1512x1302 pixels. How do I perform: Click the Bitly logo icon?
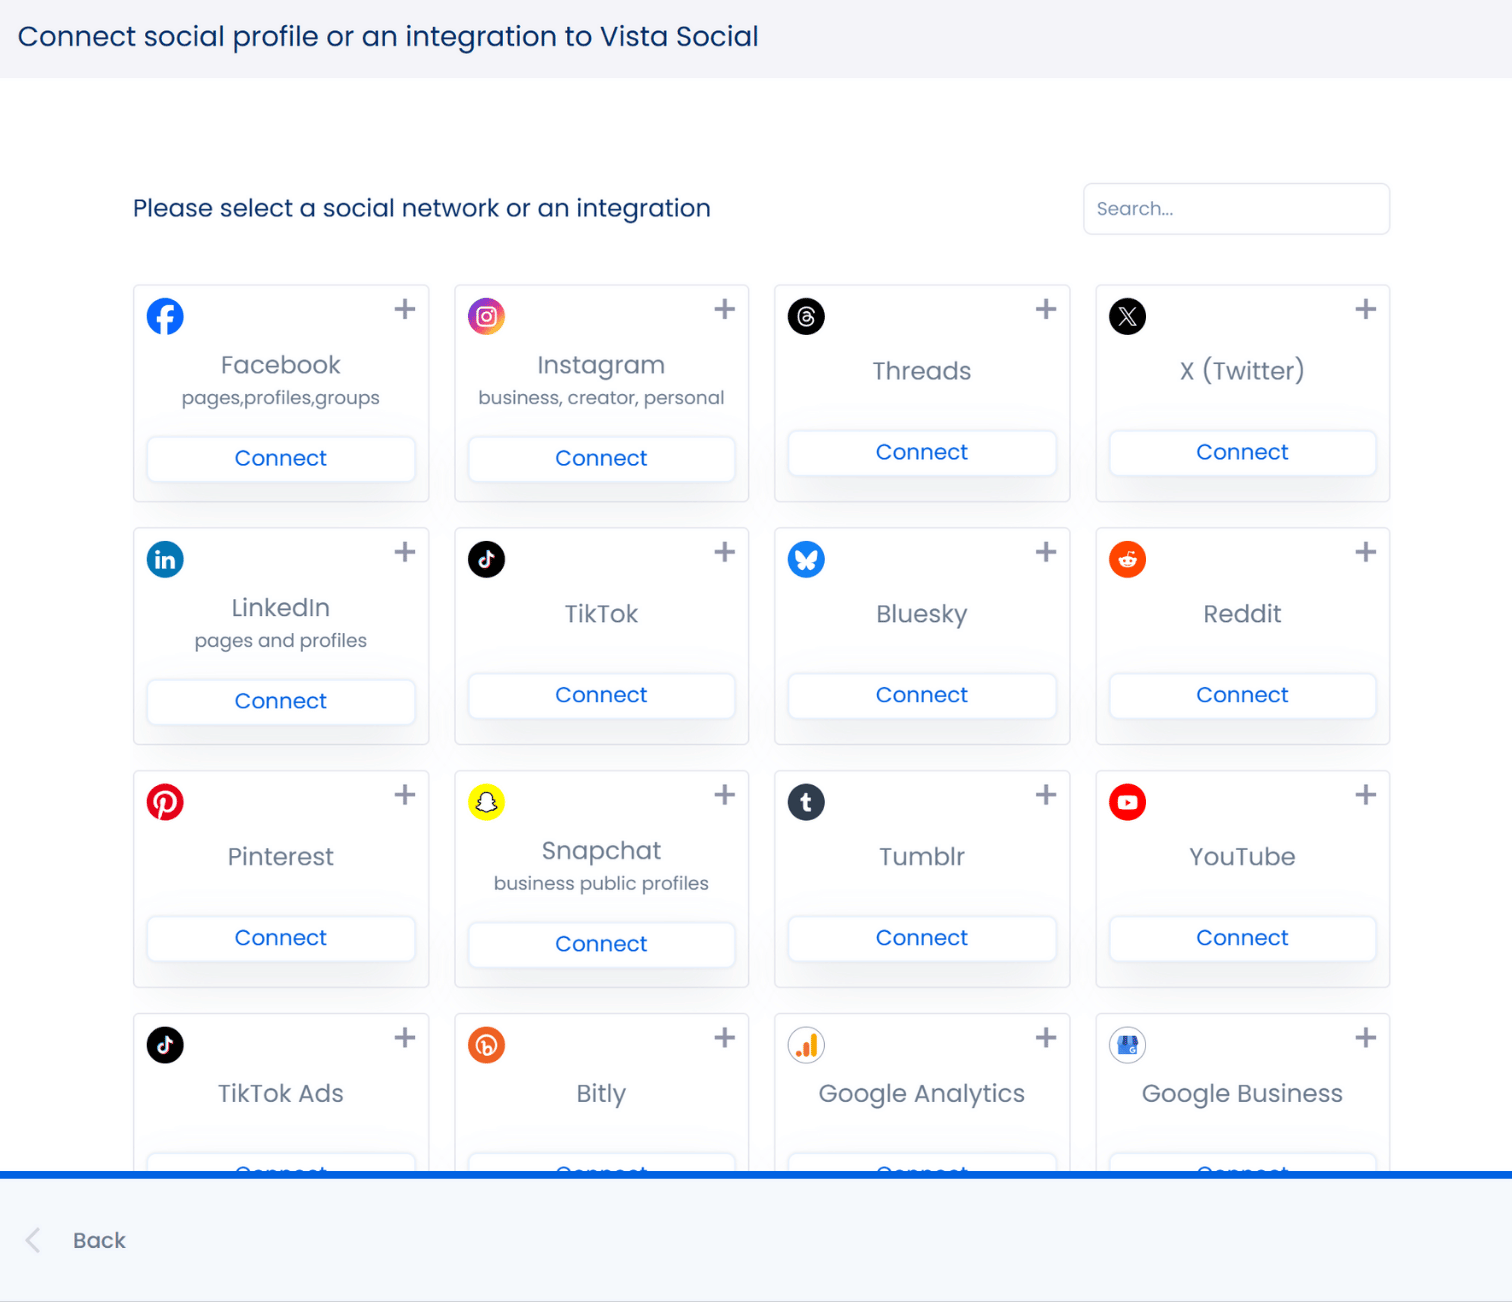coord(486,1046)
